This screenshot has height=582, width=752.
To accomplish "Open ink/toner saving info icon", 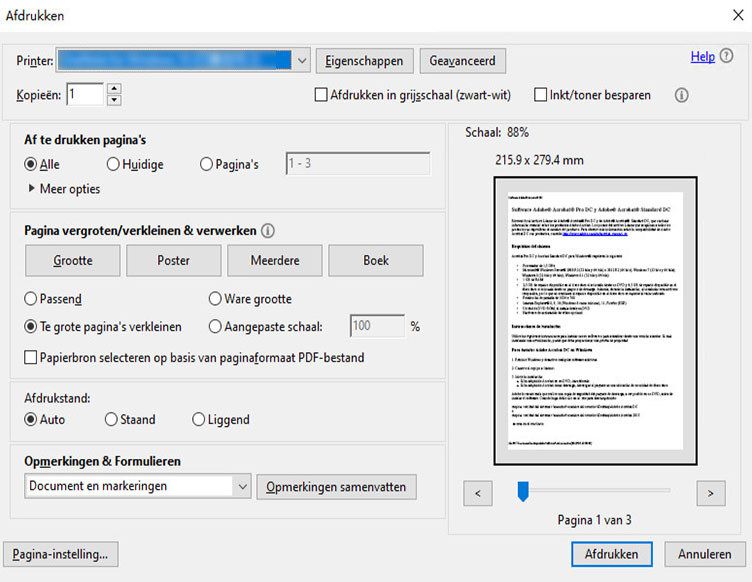I will point(681,95).
